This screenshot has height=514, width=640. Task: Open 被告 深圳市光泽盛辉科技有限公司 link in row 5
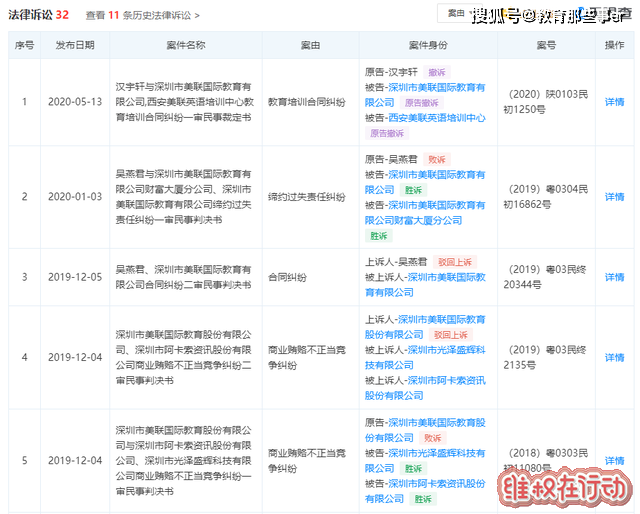(x=425, y=461)
